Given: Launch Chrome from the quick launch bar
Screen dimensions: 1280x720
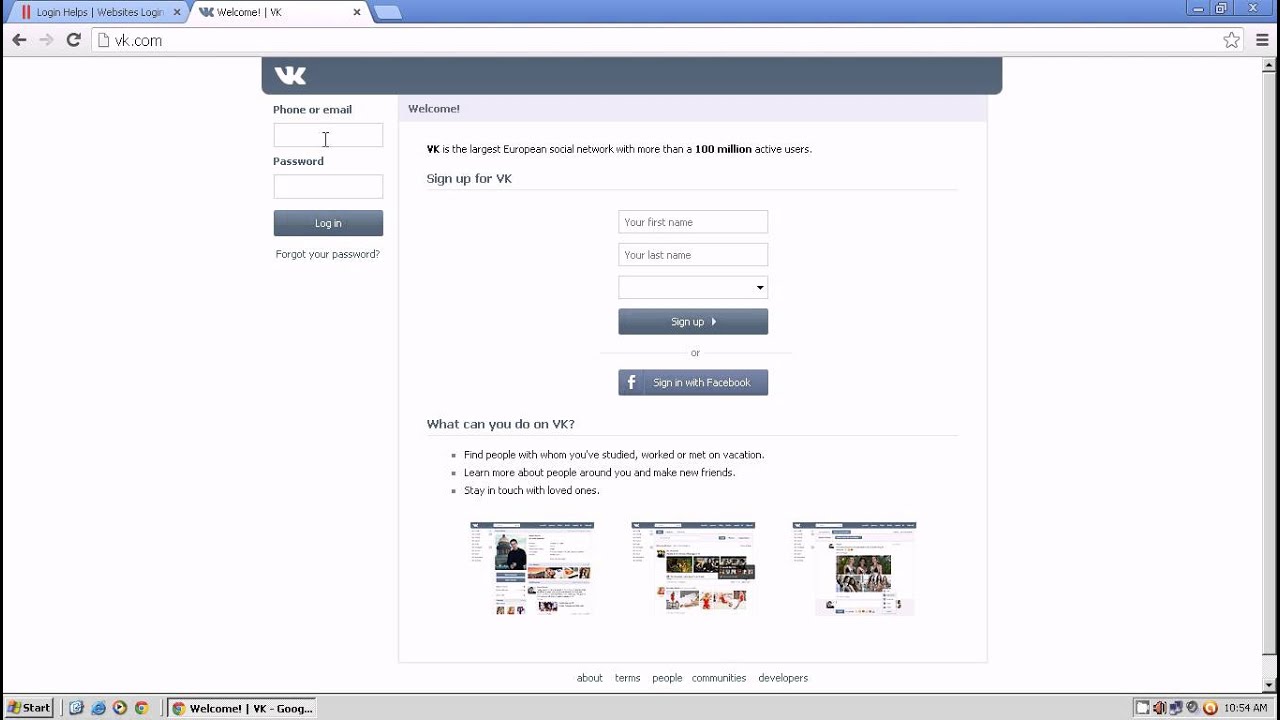Looking at the screenshot, I should (x=142, y=708).
